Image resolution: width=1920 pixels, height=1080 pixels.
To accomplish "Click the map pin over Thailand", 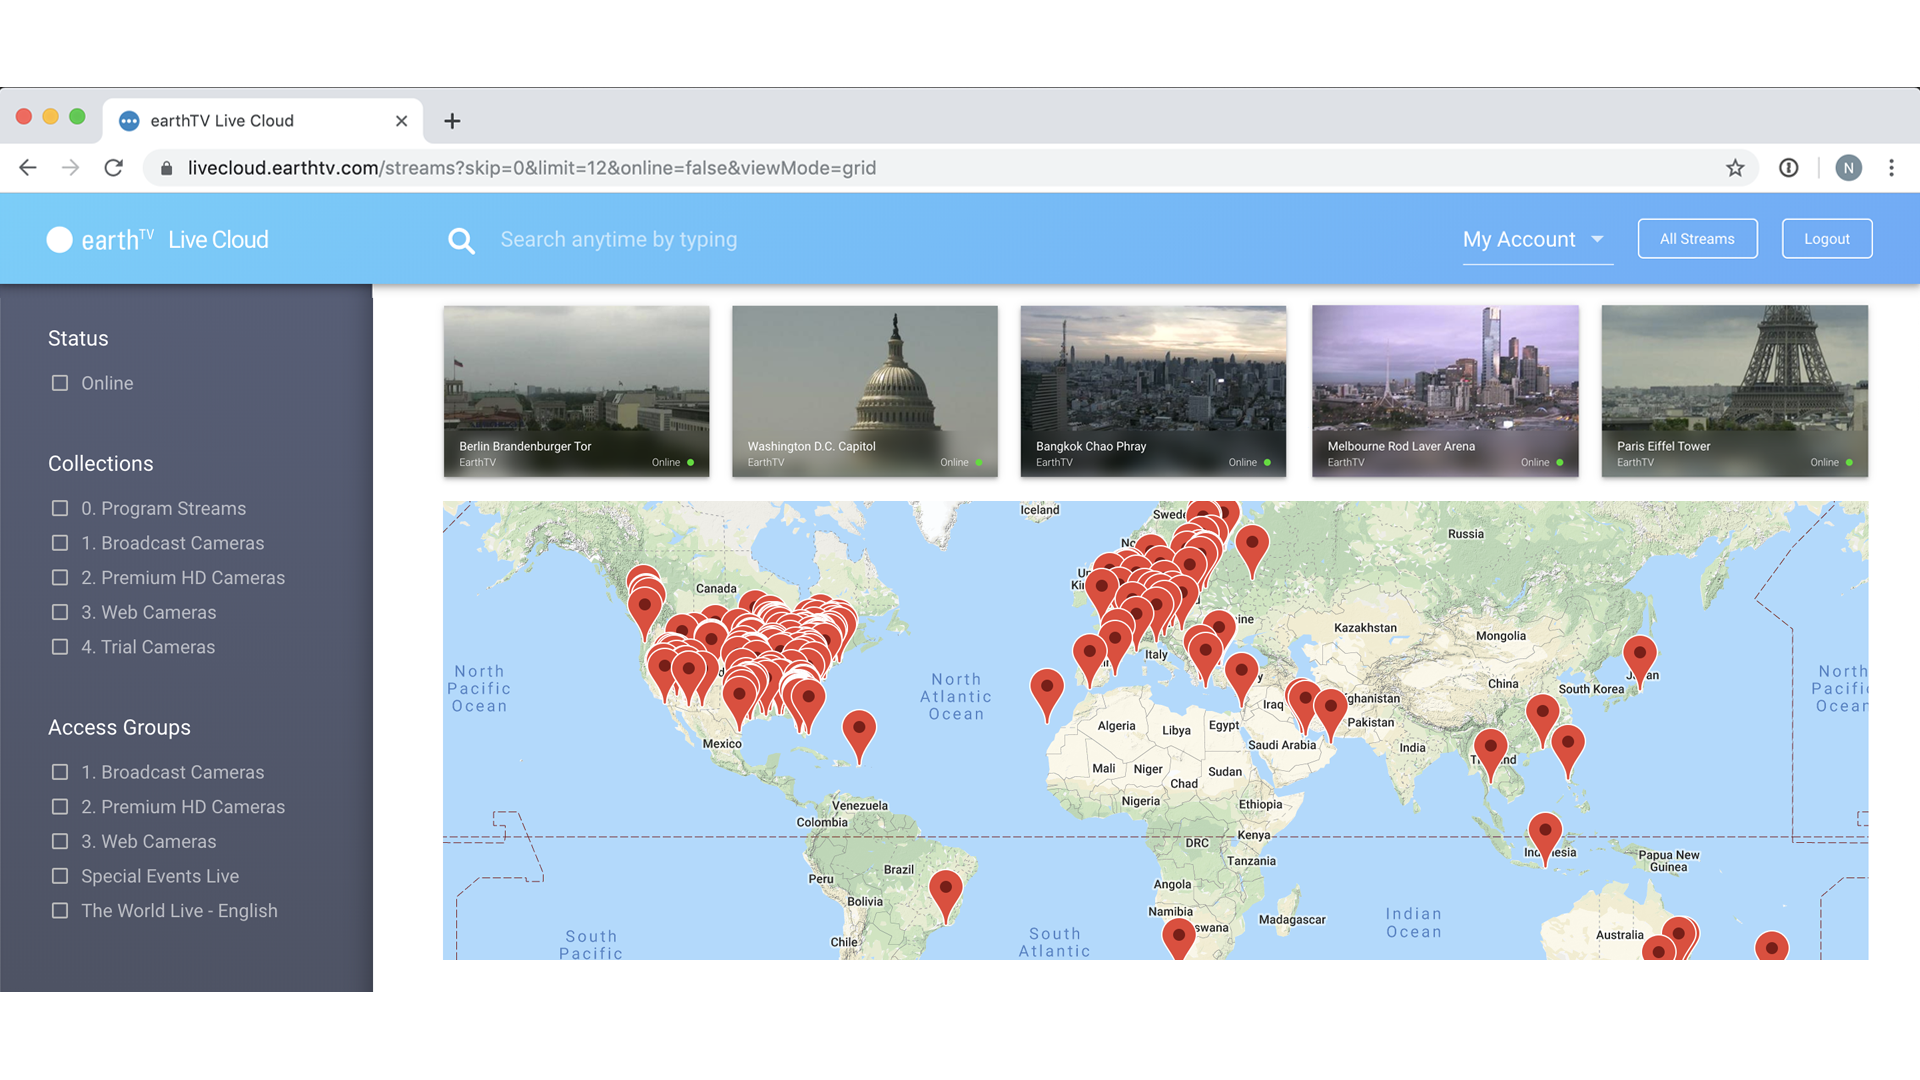I will (1490, 755).
